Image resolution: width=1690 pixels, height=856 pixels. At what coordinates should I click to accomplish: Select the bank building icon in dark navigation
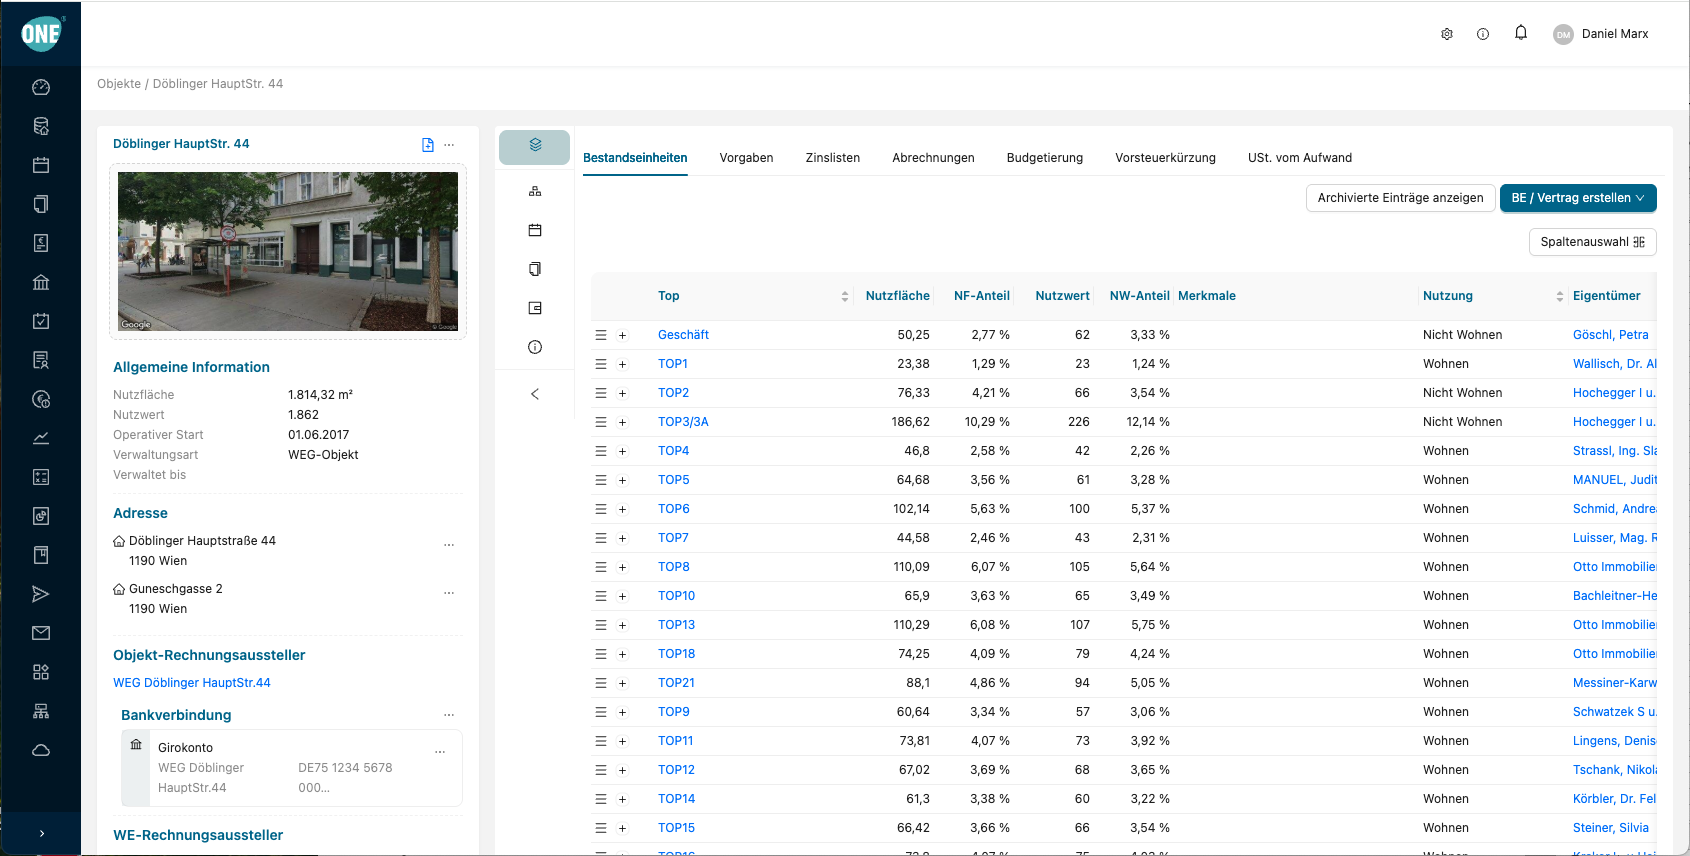[41, 282]
